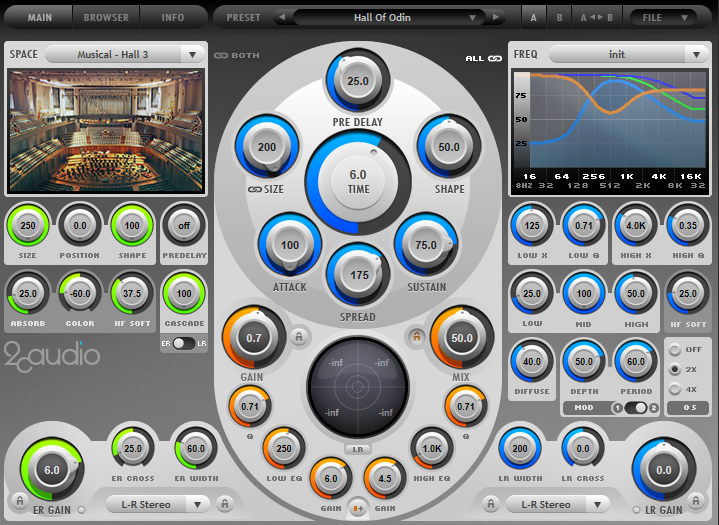Select 2X oversampling radio button
The image size is (719, 525).
(675, 369)
